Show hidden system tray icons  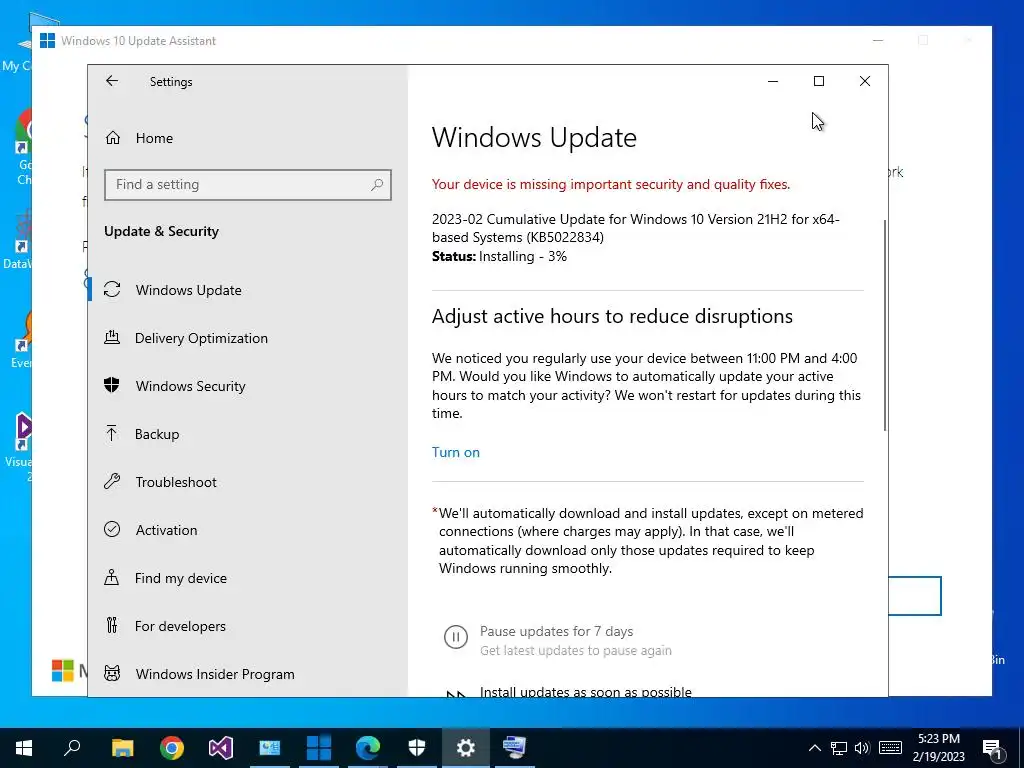(x=814, y=748)
